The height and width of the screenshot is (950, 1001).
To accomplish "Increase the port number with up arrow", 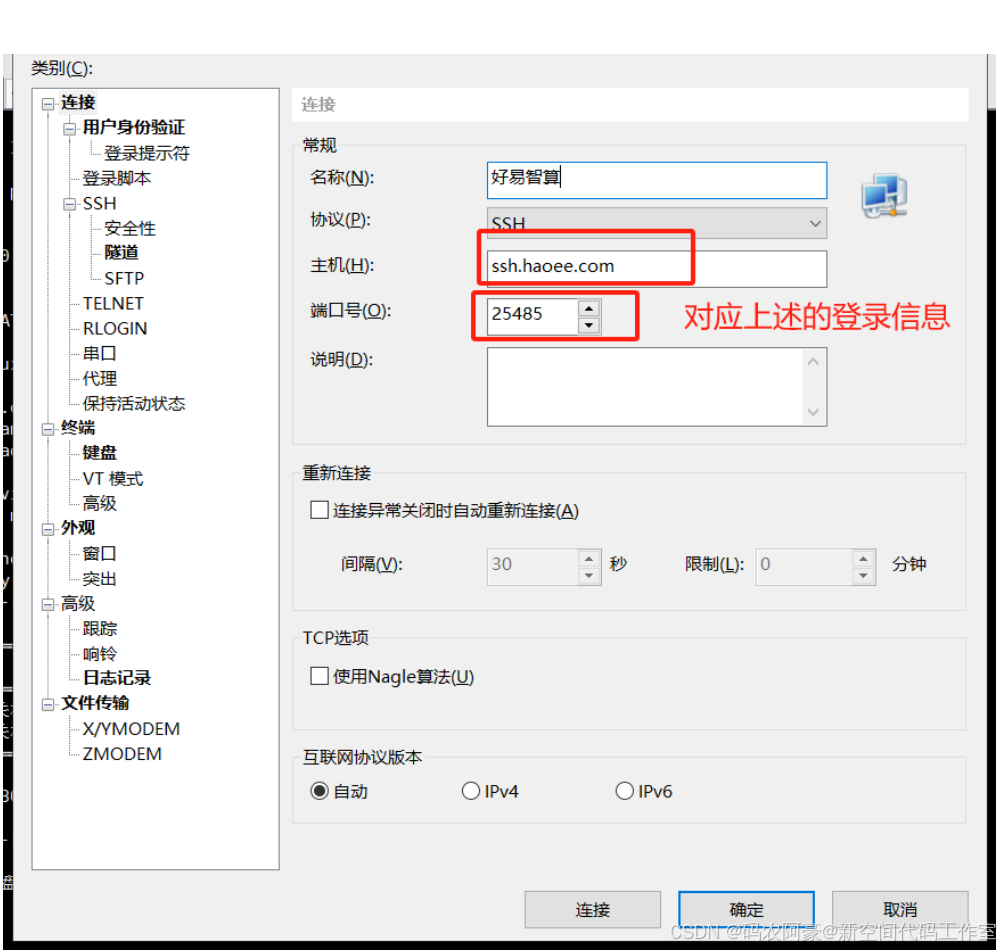I will click(589, 308).
